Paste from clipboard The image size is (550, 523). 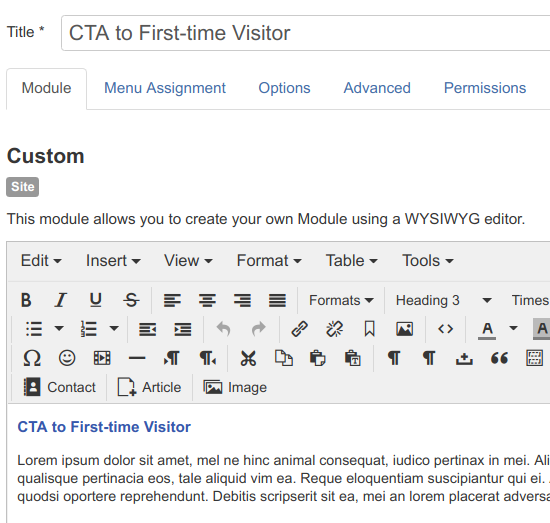(318, 358)
